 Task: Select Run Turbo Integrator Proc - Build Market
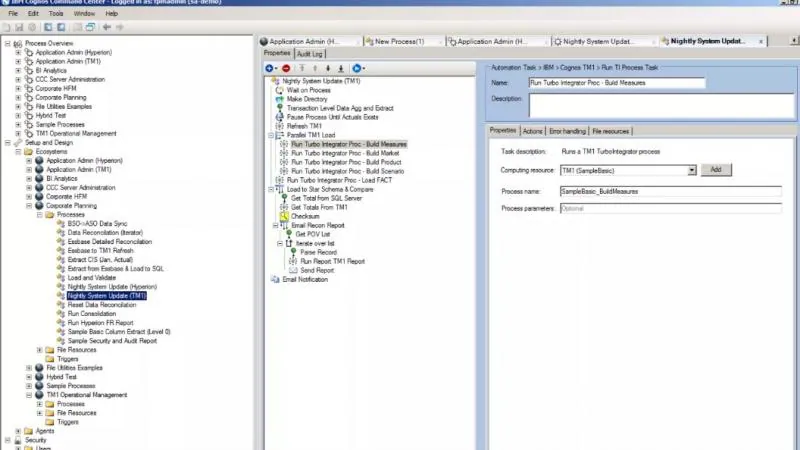click(345, 153)
